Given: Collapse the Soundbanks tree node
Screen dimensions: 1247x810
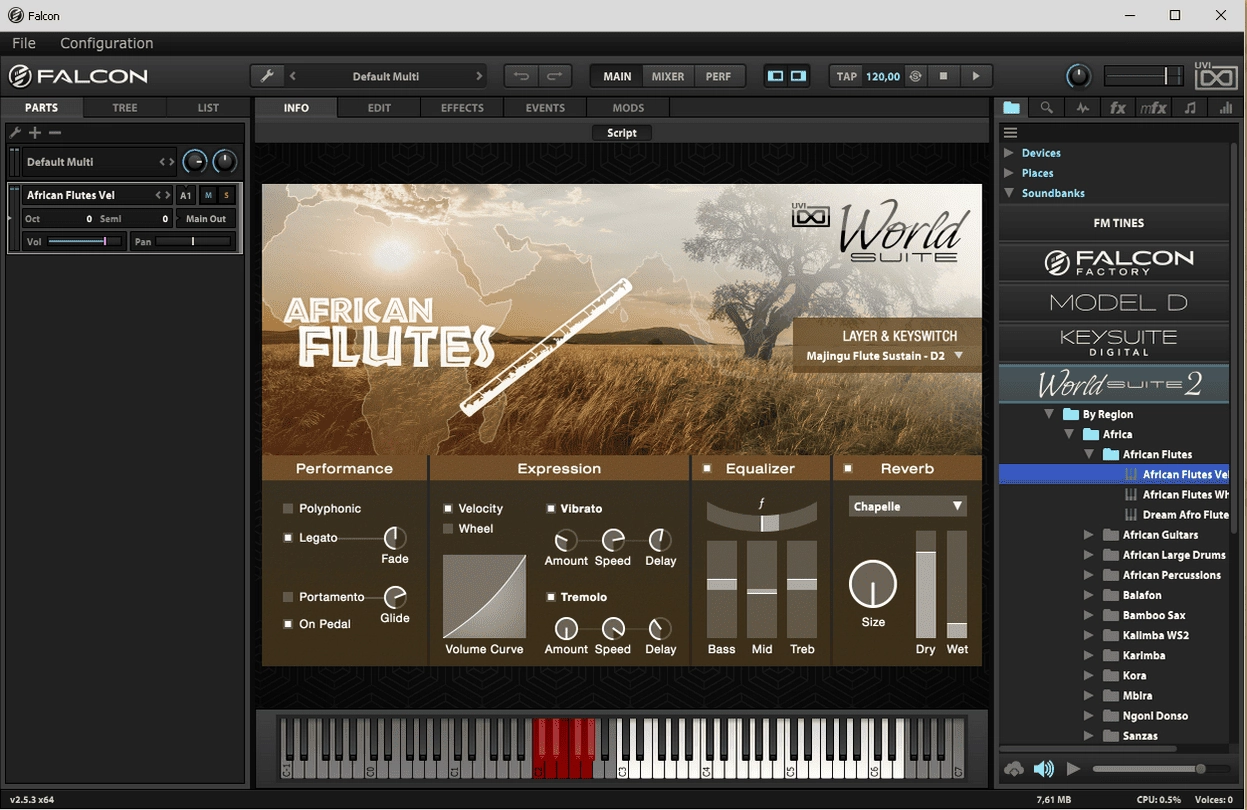Looking at the screenshot, I should 1009,193.
